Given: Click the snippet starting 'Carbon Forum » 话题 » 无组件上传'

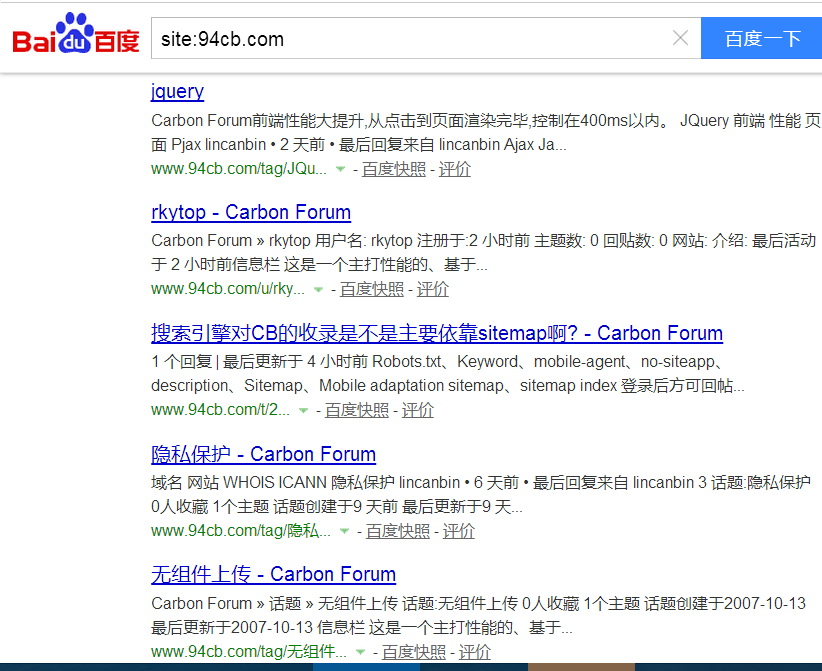Looking at the screenshot, I should point(478,615).
